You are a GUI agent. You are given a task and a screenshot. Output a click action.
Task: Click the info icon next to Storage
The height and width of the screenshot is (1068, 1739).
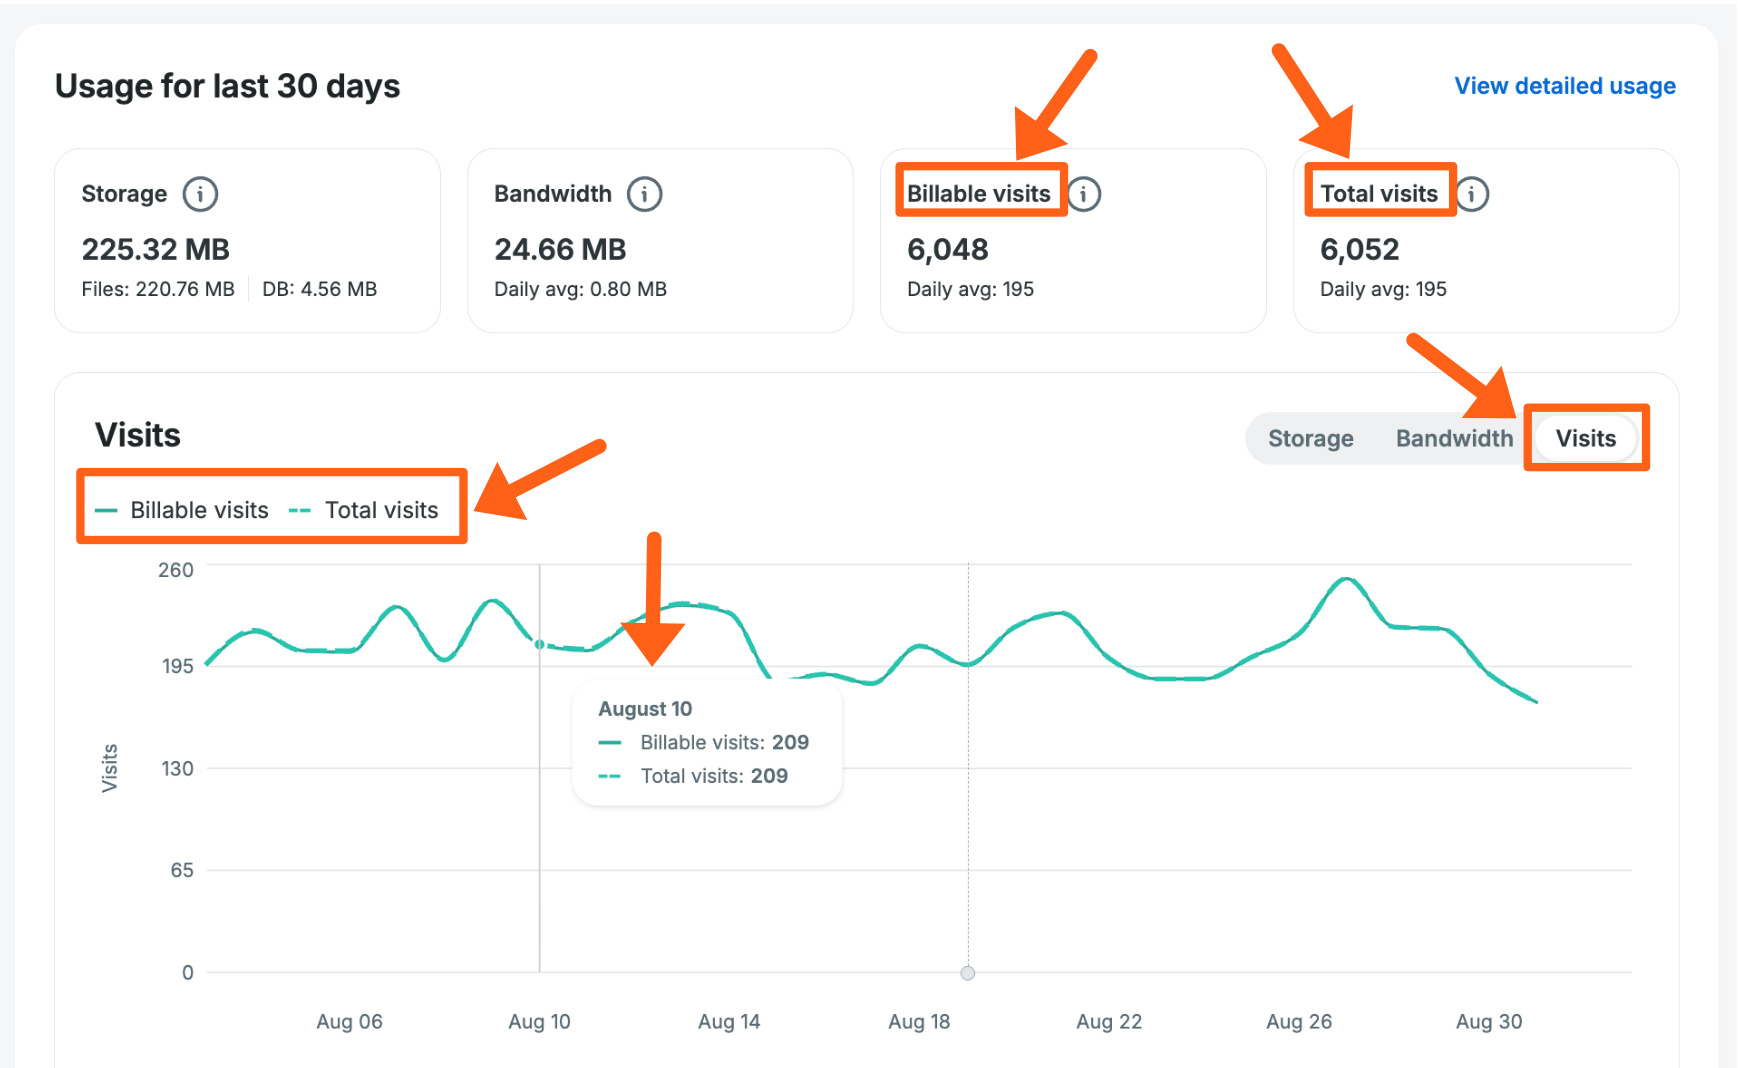tap(200, 194)
